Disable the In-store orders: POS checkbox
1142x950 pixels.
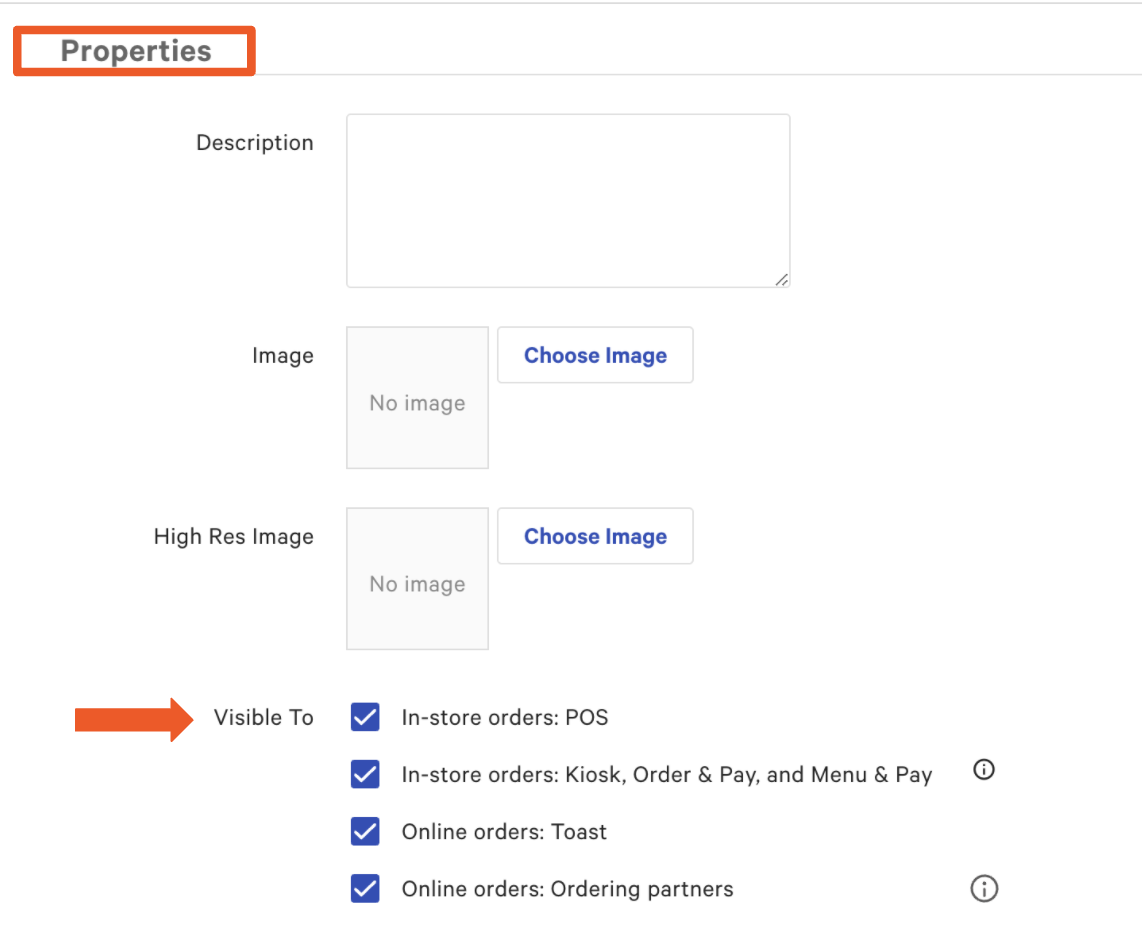365,717
